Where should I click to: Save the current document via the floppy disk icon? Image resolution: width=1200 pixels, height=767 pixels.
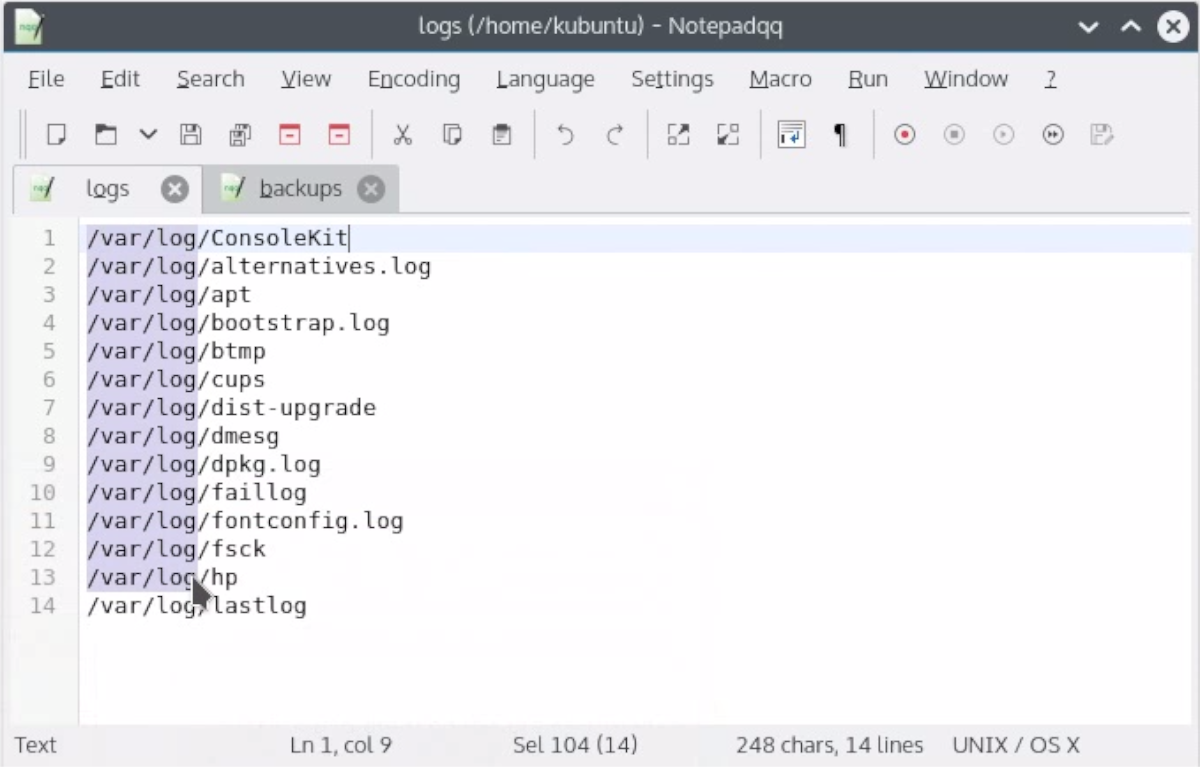190,134
